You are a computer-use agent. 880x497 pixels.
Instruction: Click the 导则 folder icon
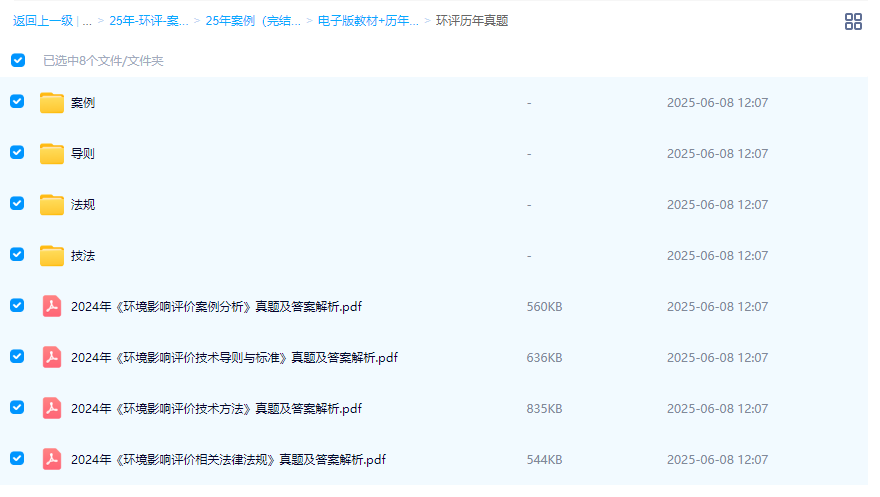coord(52,154)
